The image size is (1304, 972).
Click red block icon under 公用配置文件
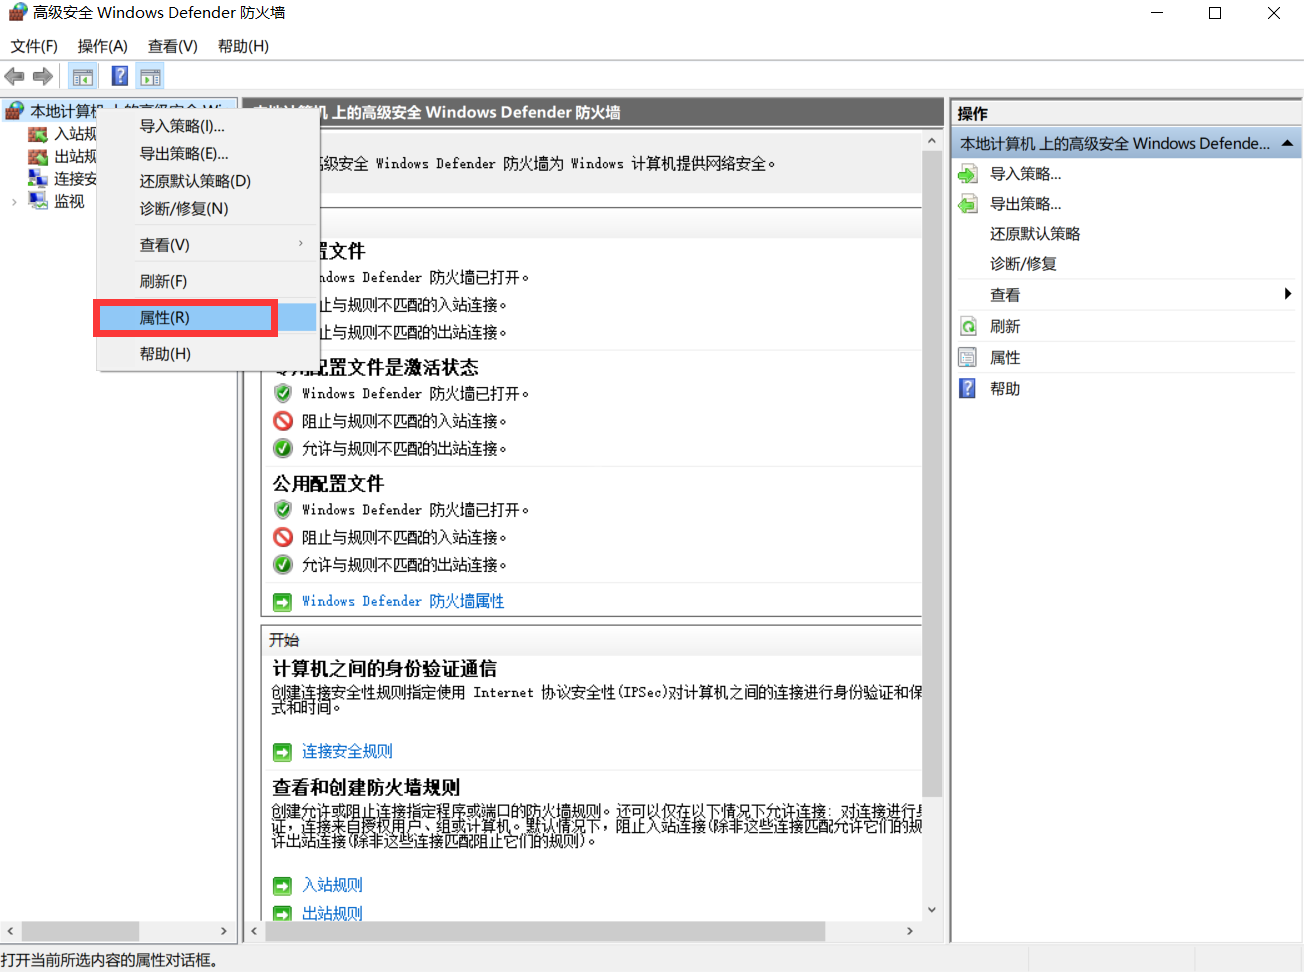click(283, 537)
